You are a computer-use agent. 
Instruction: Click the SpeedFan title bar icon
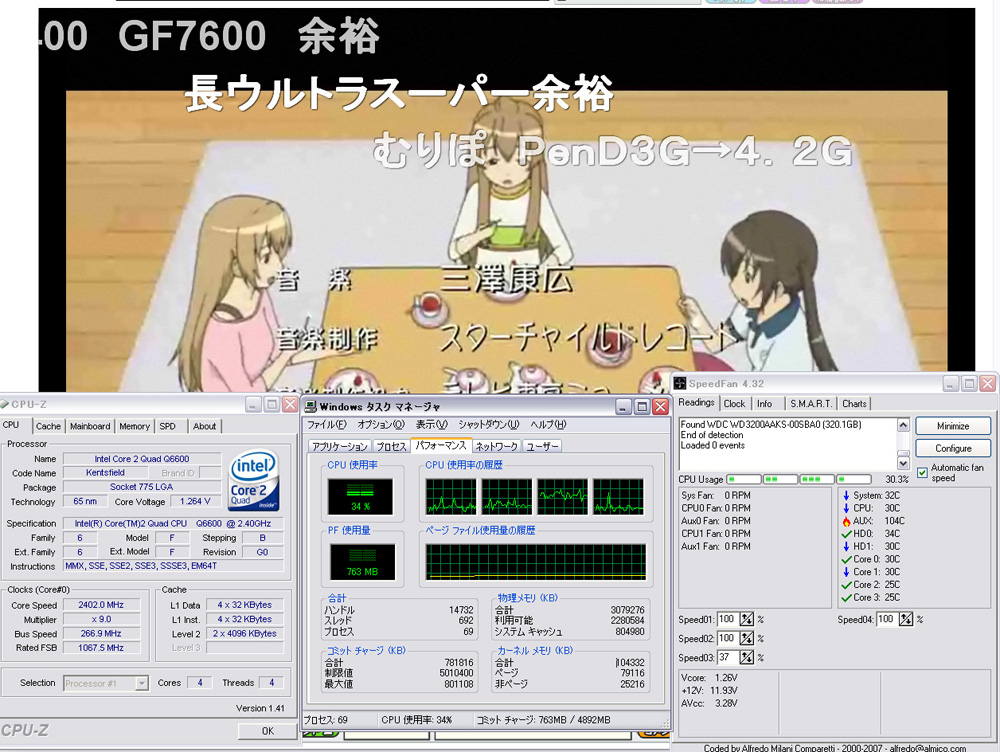click(x=680, y=383)
